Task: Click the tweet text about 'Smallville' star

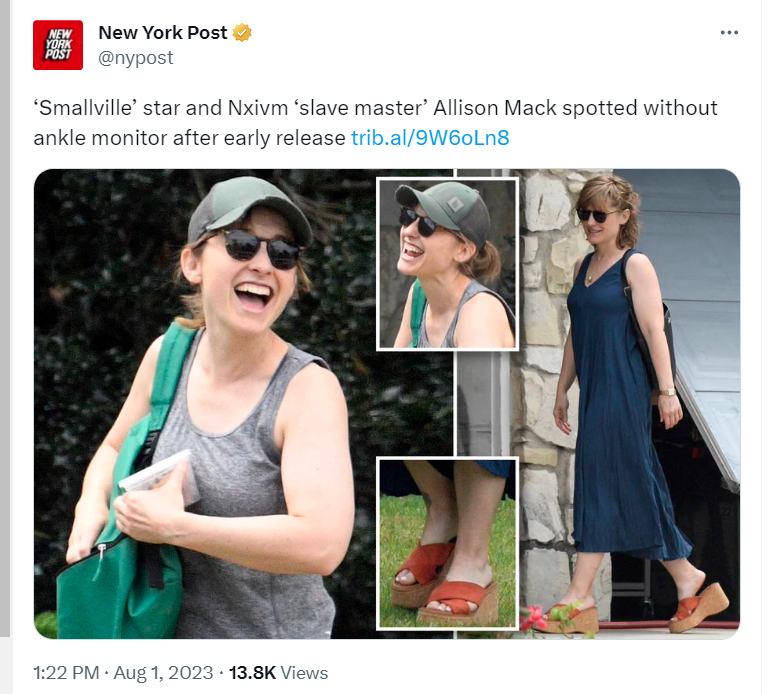Action: [x=375, y=123]
